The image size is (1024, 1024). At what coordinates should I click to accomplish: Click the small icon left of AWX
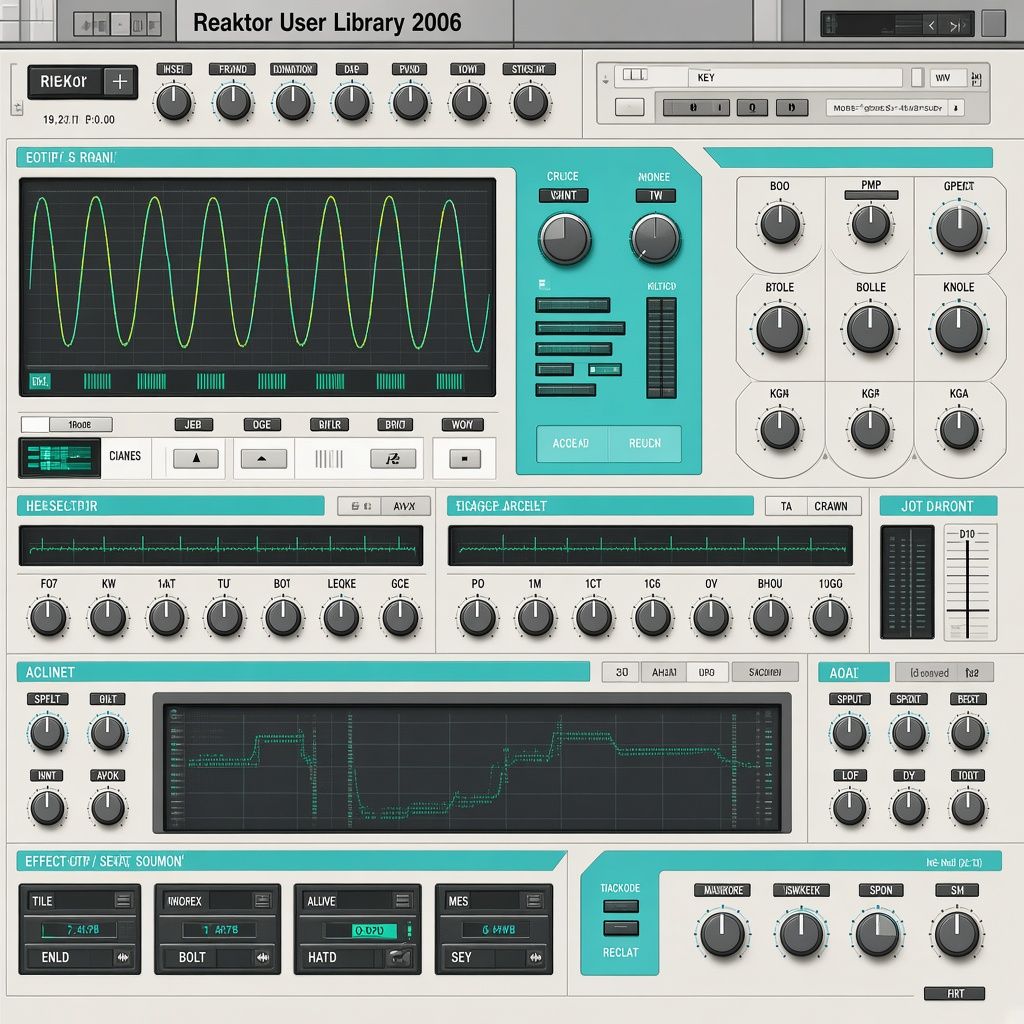361,506
